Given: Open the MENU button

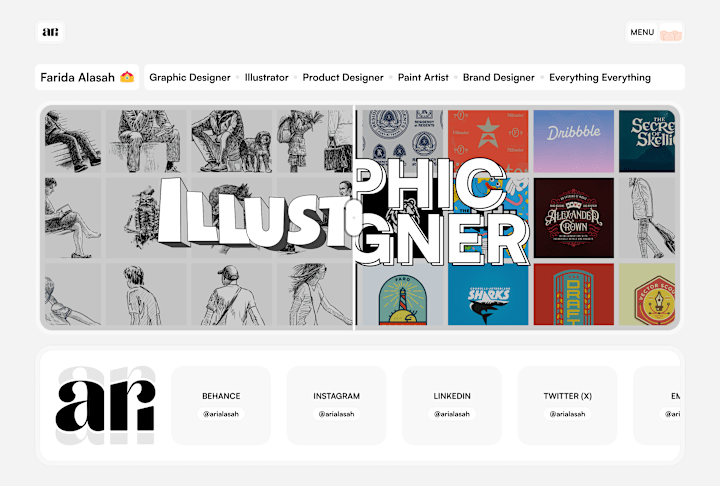Looking at the screenshot, I should 642,32.
